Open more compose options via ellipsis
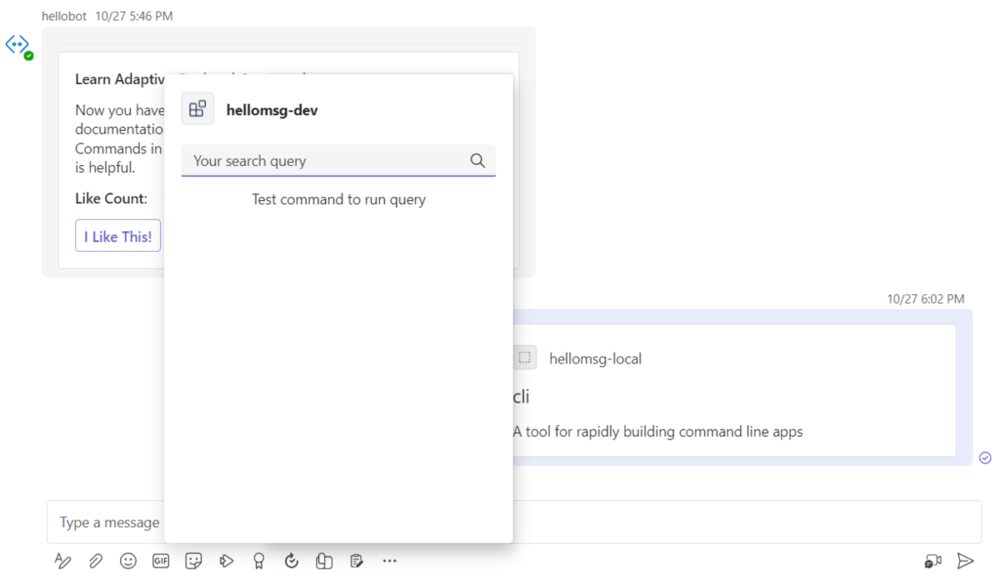Image resolution: width=1000 pixels, height=587 pixels. click(x=389, y=561)
